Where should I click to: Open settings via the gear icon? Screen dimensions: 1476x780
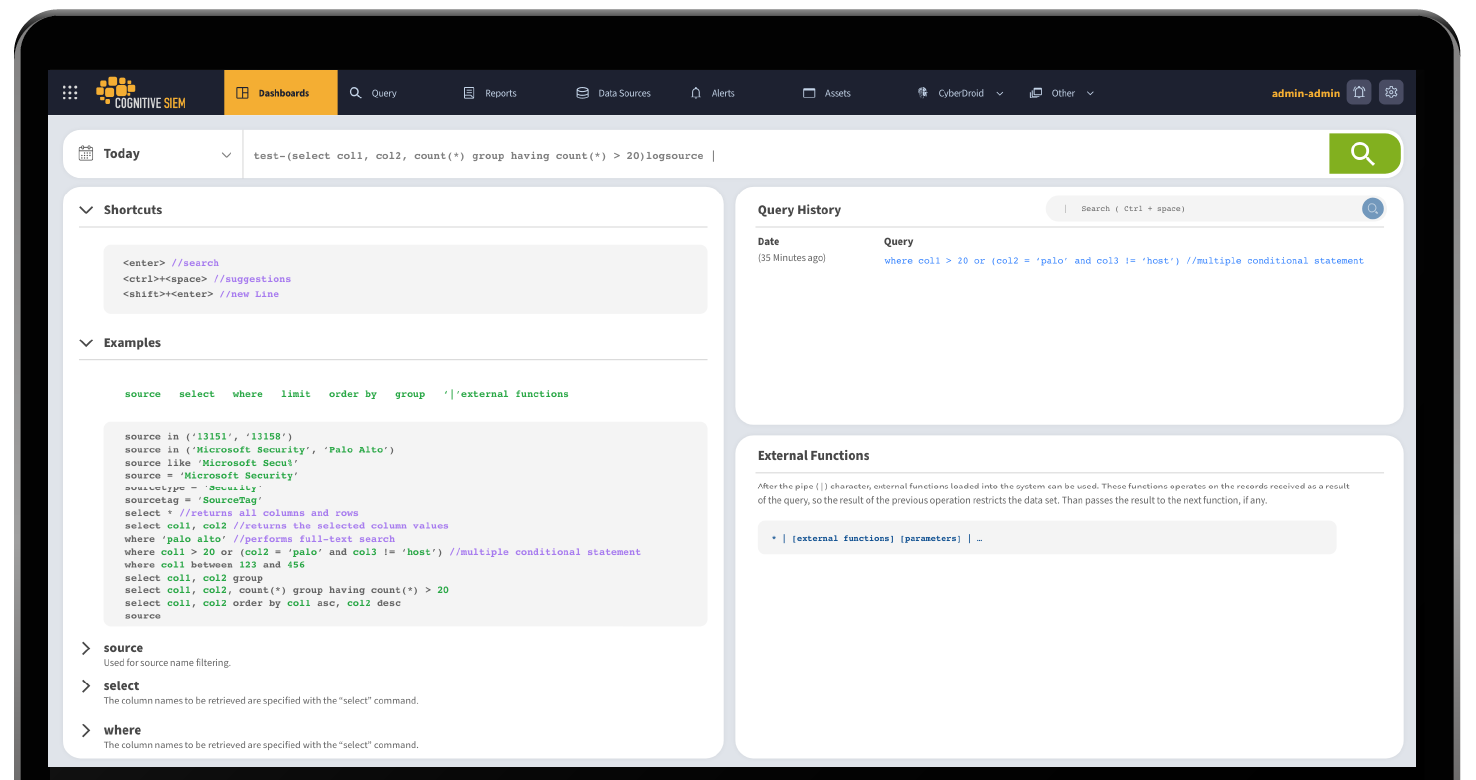coord(1391,91)
